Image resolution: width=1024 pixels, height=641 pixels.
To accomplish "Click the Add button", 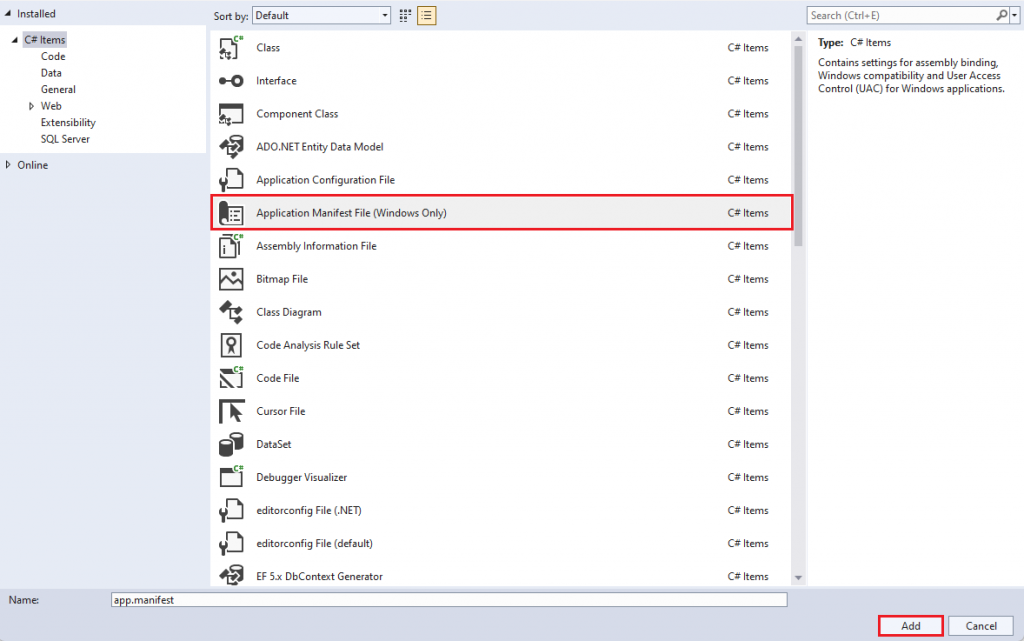I will [x=909, y=625].
